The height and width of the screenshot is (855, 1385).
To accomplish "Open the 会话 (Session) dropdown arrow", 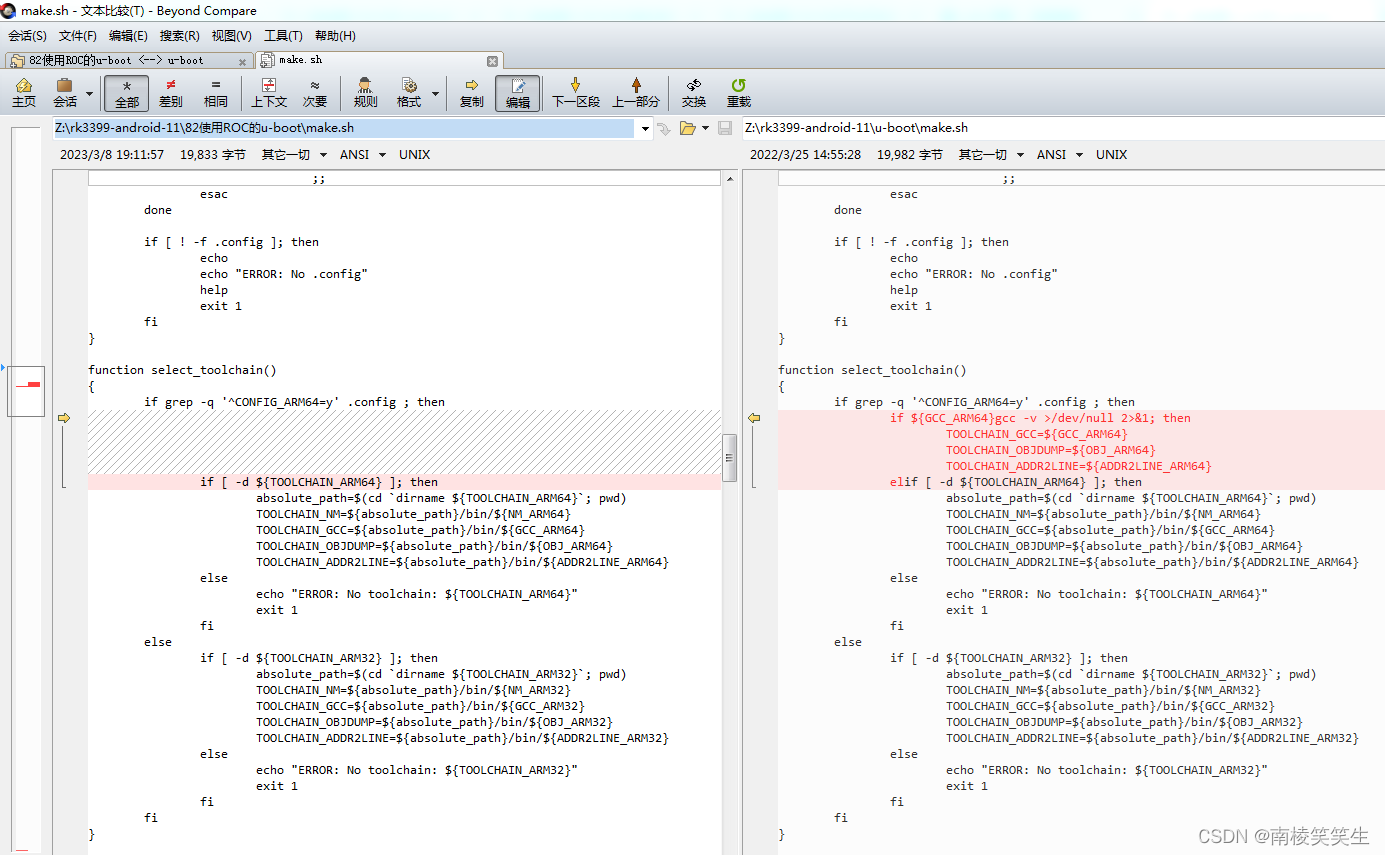I will [90, 94].
